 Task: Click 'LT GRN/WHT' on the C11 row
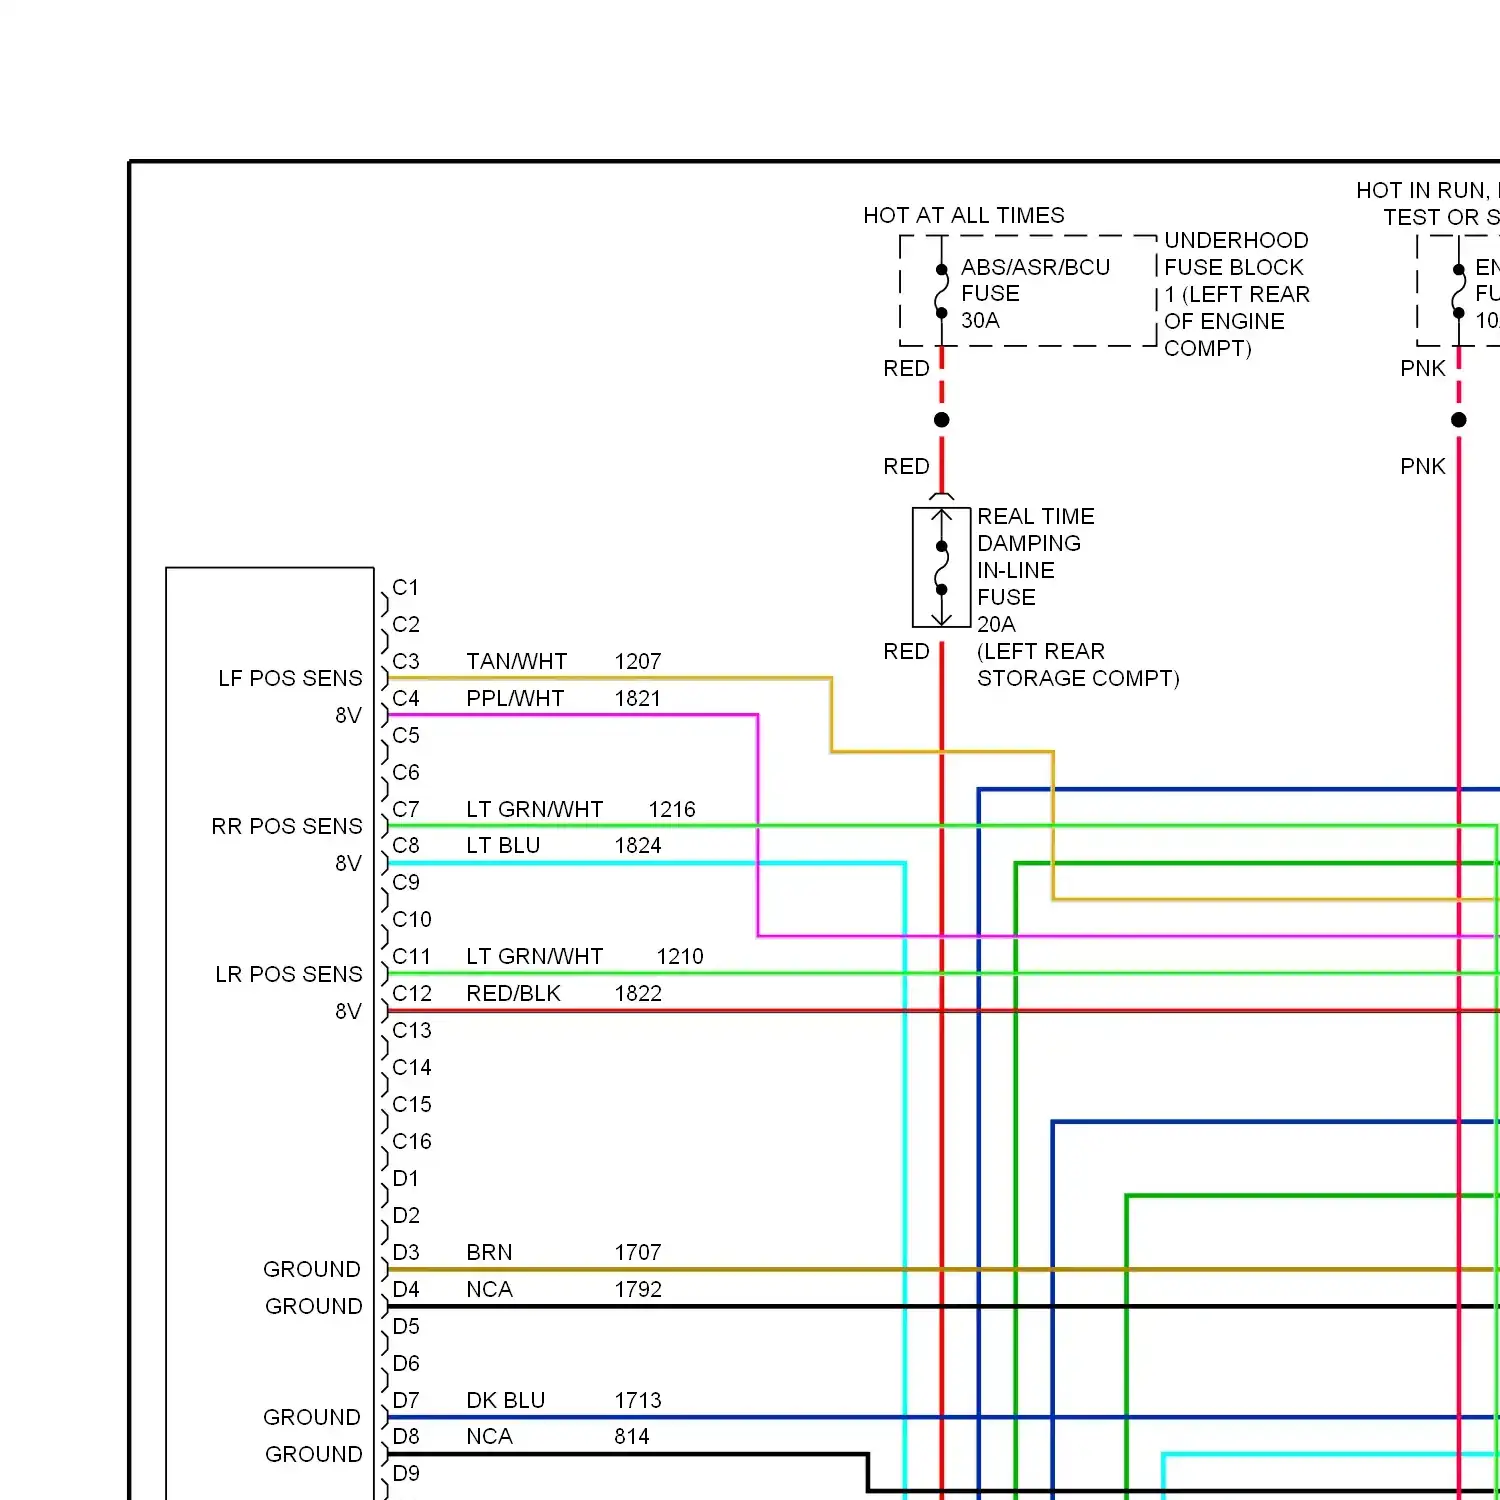click(x=534, y=957)
